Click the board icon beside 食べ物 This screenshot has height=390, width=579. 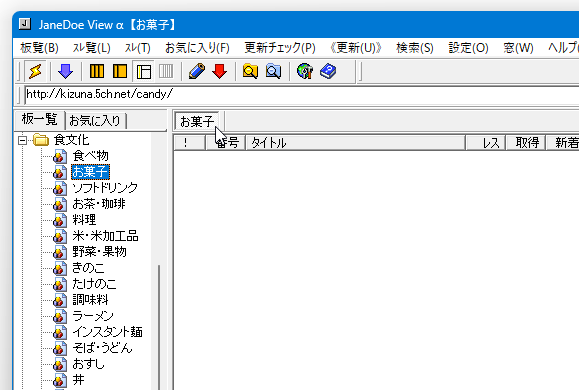coord(60,156)
